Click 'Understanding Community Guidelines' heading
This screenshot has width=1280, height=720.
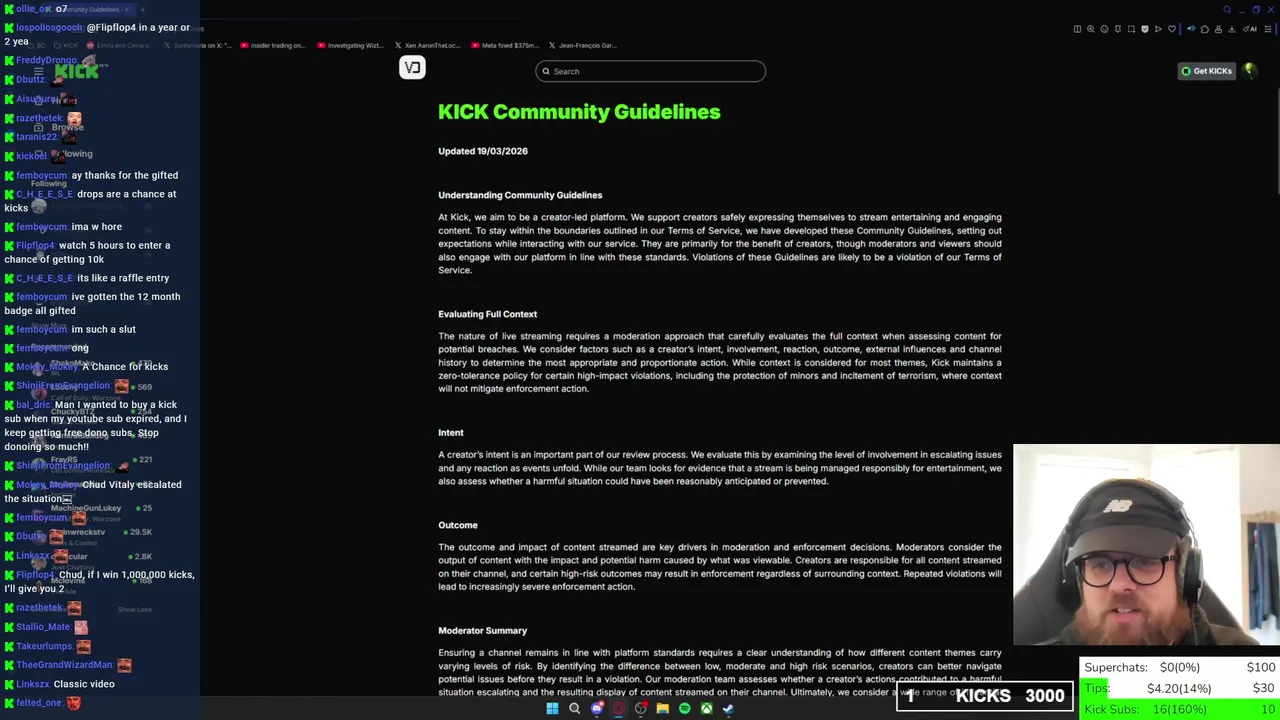(x=520, y=195)
